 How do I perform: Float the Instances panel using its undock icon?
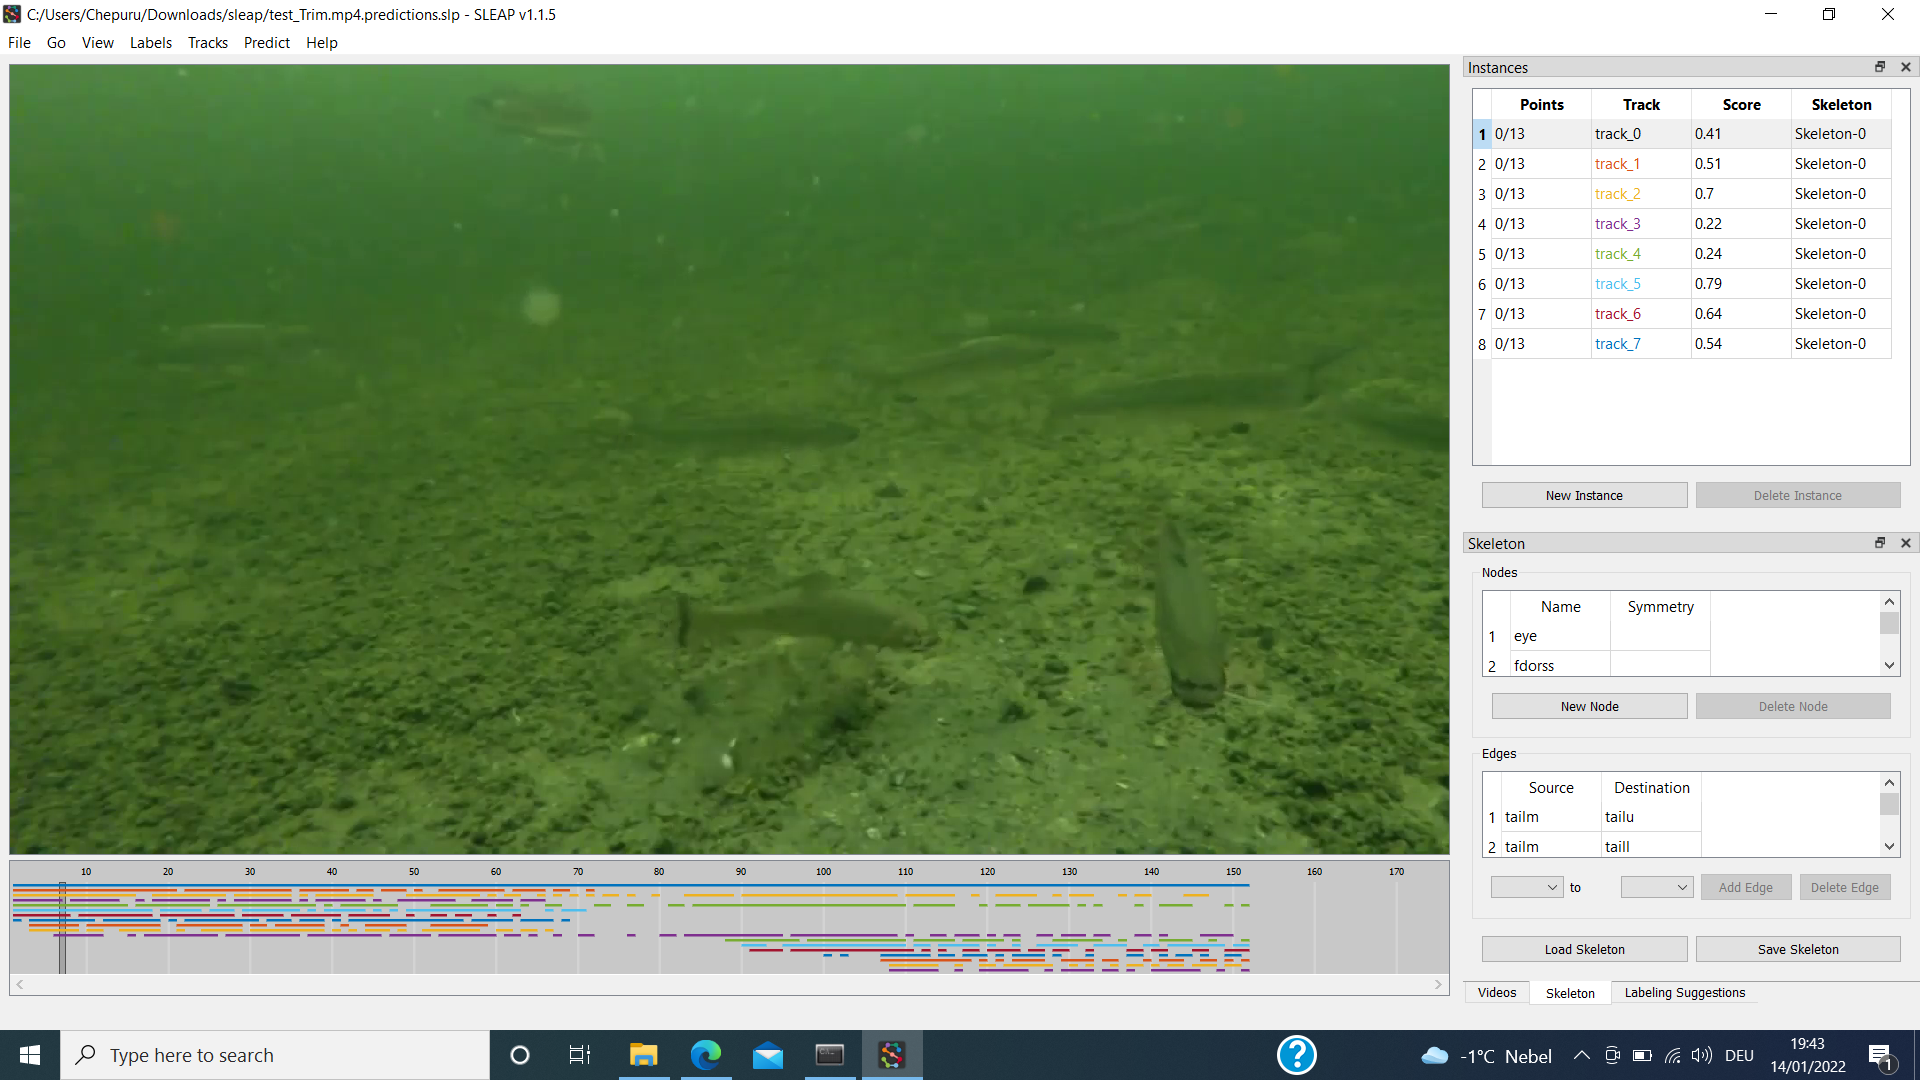pyautogui.click(x=1880, y=67)
